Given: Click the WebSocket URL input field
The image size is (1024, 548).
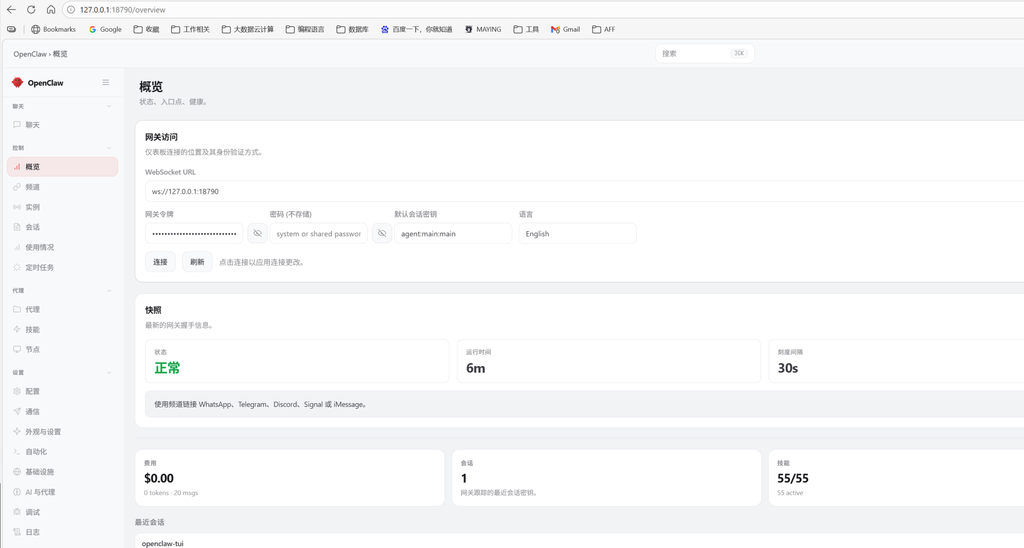Looking at the screenshot, I should [x=580, y=191].
